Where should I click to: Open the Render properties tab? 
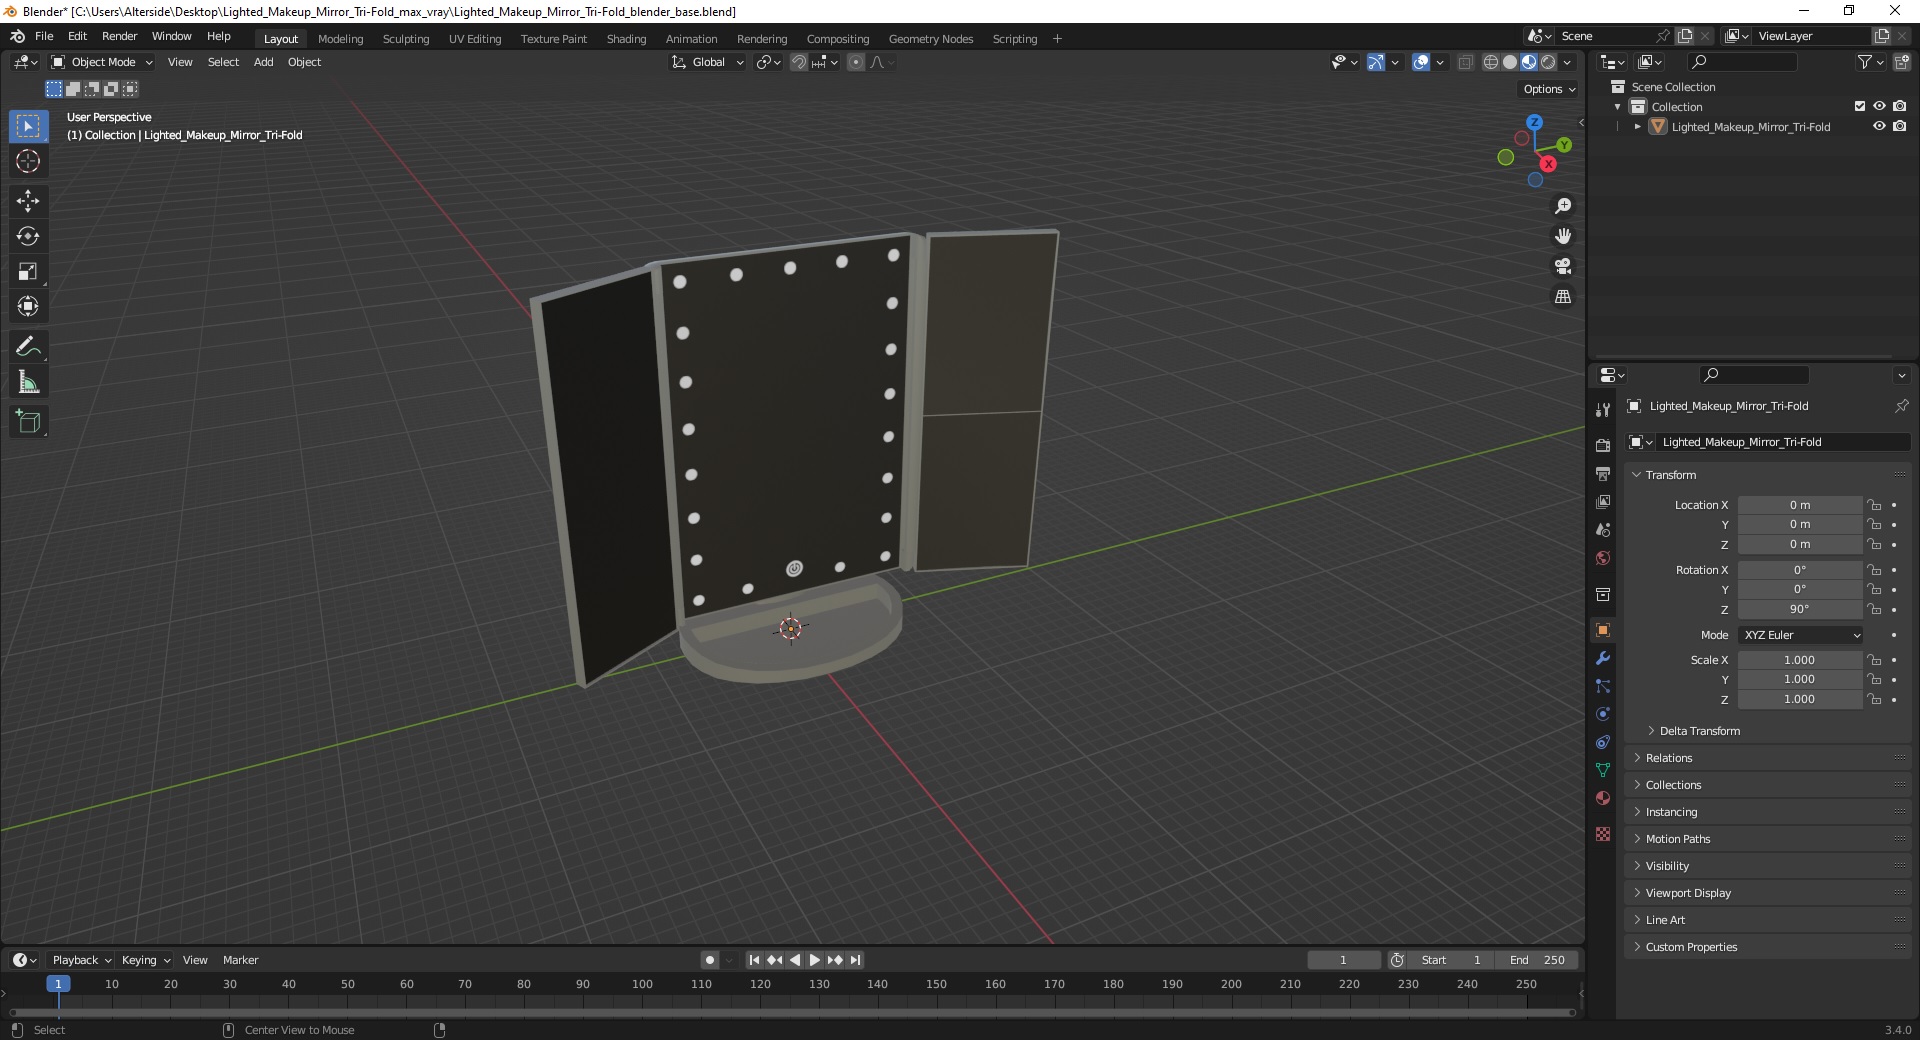point(1603,445)
